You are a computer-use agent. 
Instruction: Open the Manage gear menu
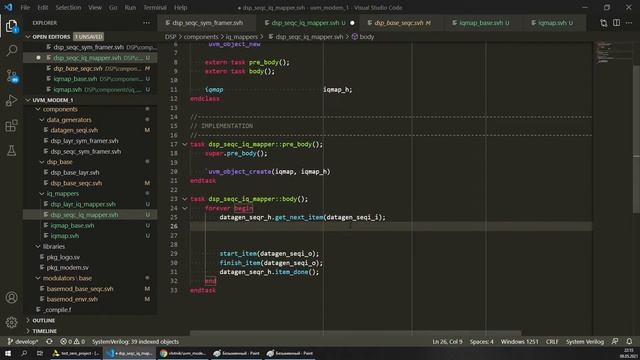coord(11,322)
